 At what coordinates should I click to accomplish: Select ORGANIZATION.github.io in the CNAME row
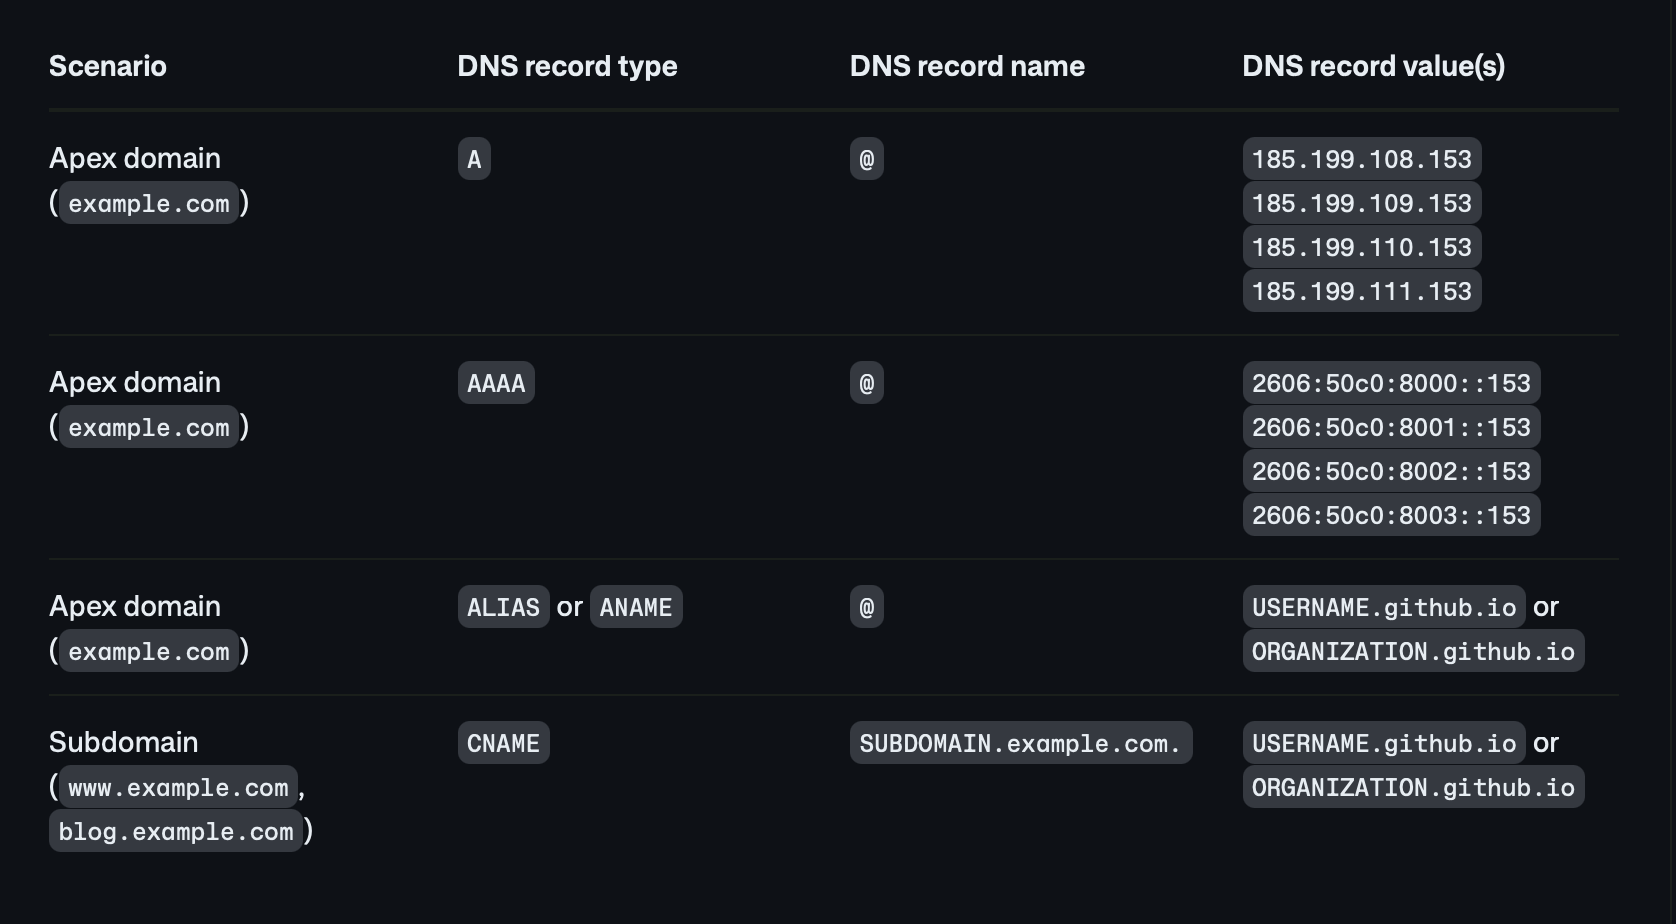coord(1413,787)
